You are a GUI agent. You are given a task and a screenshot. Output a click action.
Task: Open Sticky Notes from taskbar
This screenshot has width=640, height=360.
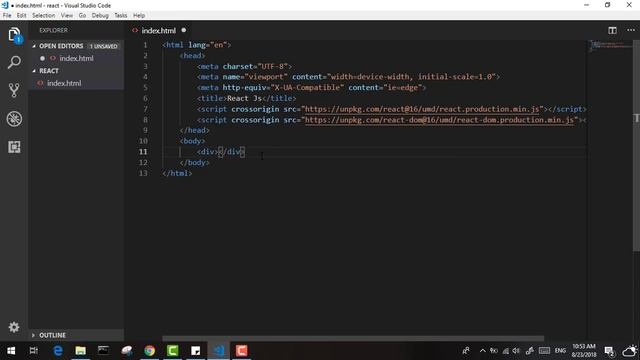[x=196, y=351]
